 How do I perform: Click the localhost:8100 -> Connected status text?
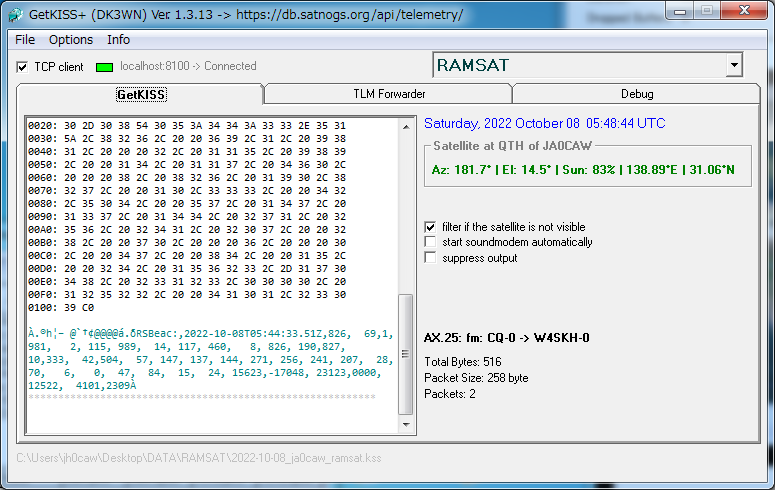tap(188, 66)
